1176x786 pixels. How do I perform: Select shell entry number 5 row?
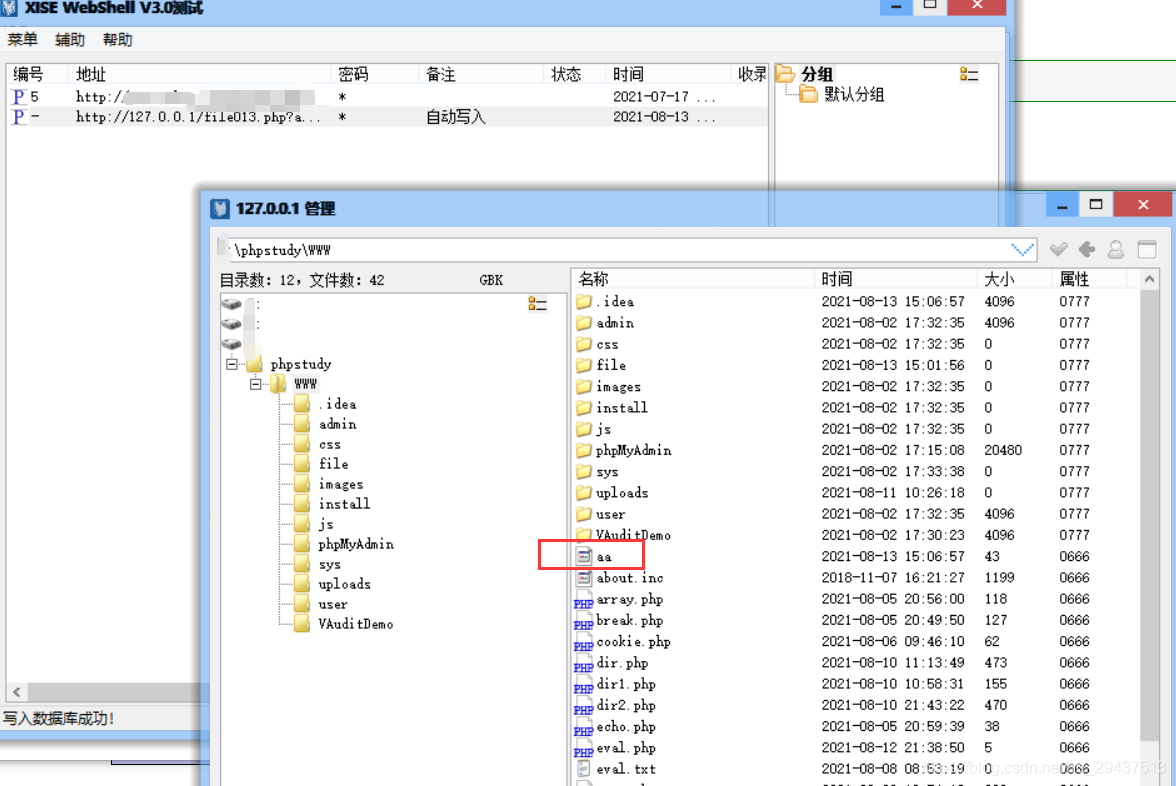[388, 97]
